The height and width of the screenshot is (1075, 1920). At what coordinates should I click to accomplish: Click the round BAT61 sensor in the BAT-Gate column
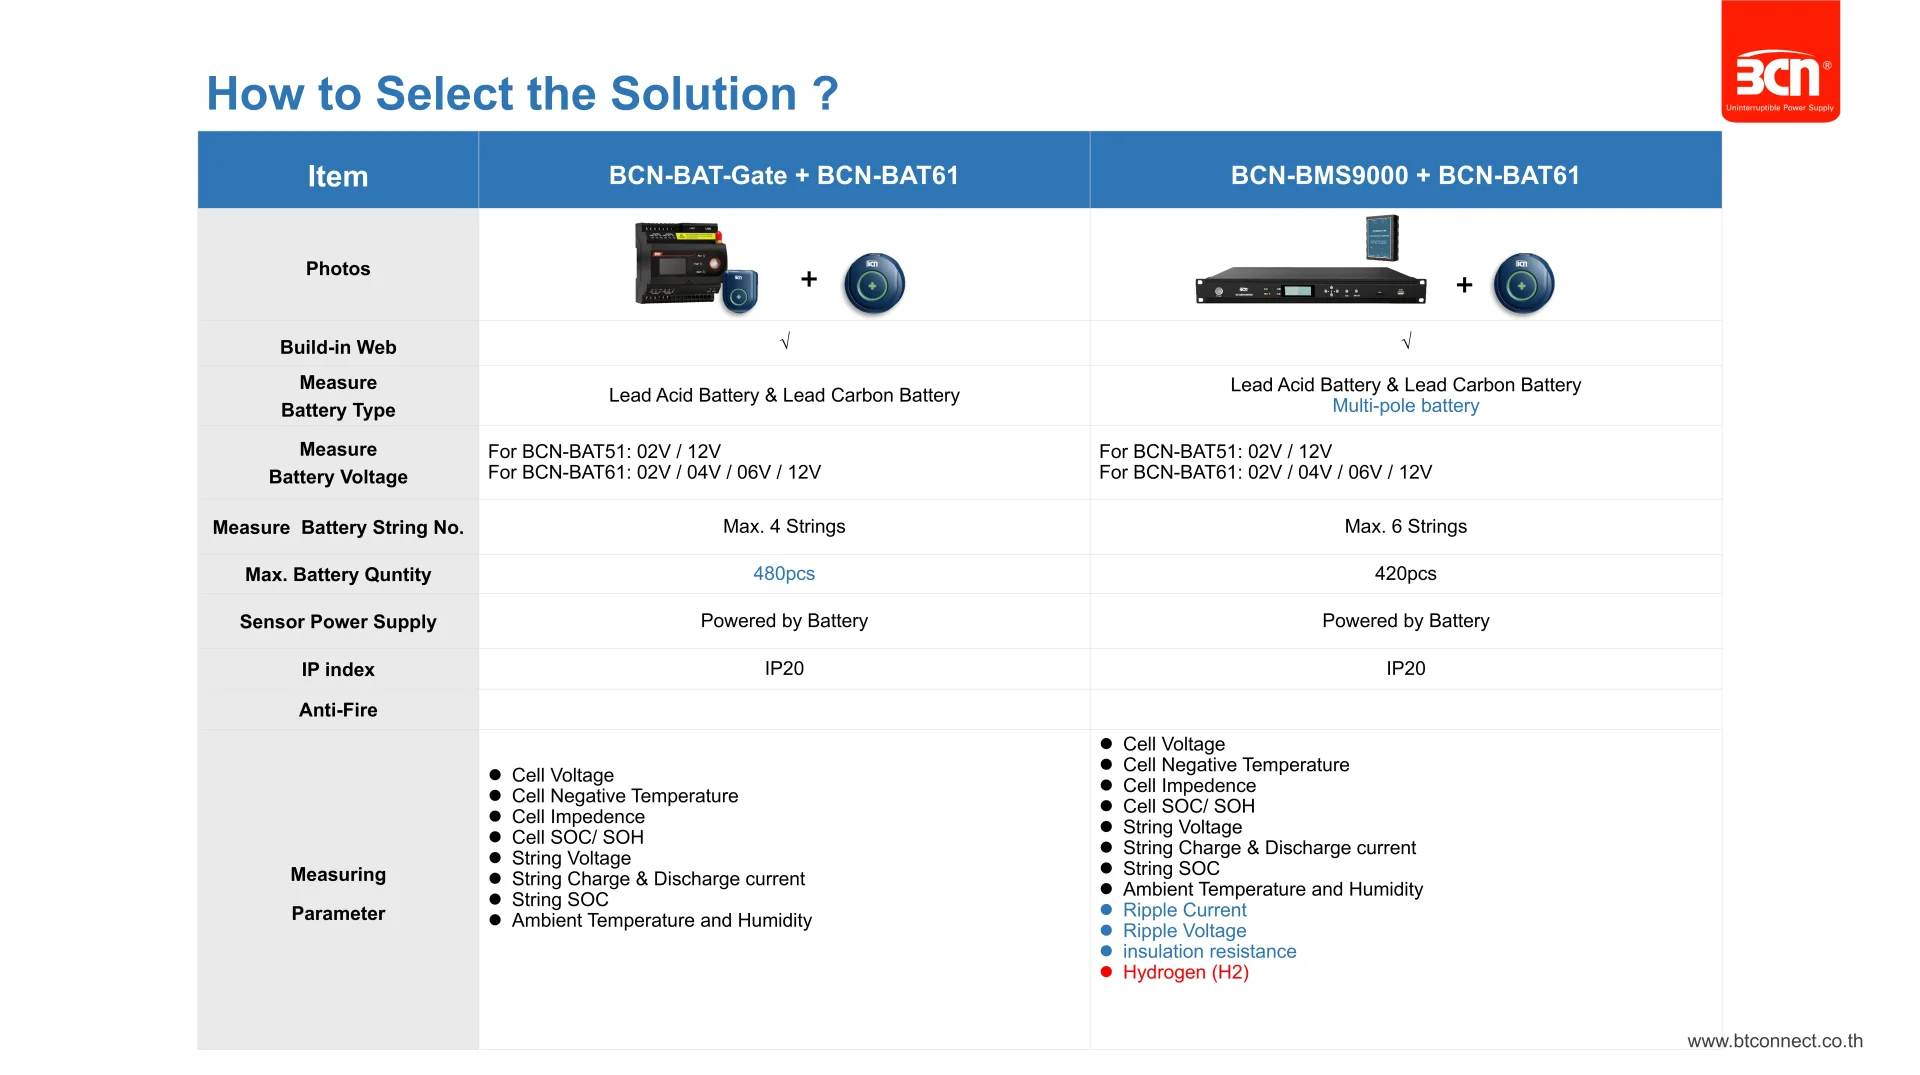(874, 284)
